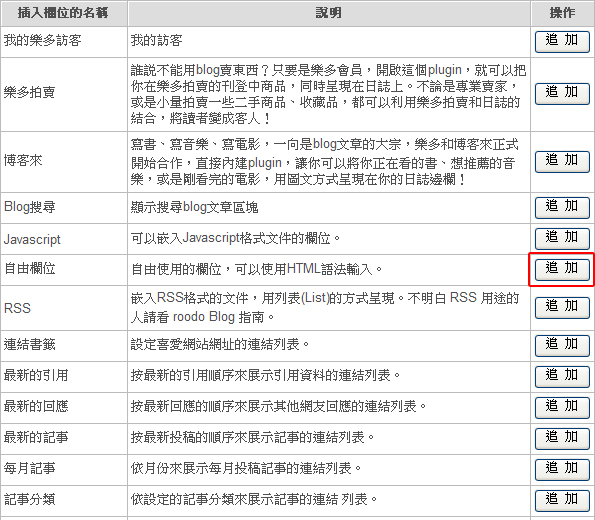Click the 操作 column header

click(562, 13)
